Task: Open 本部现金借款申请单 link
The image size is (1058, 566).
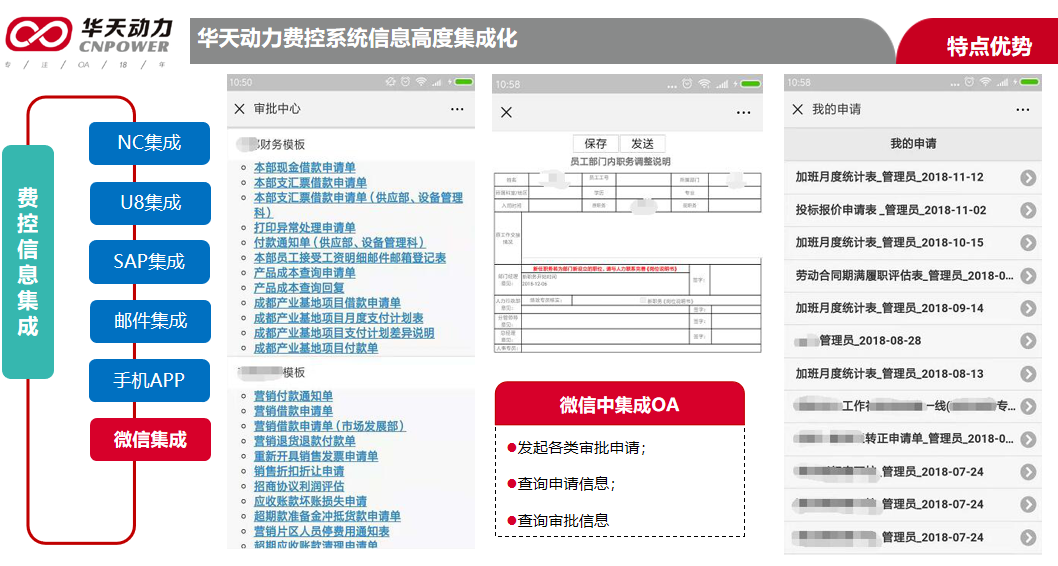Action: click(304, 167)
